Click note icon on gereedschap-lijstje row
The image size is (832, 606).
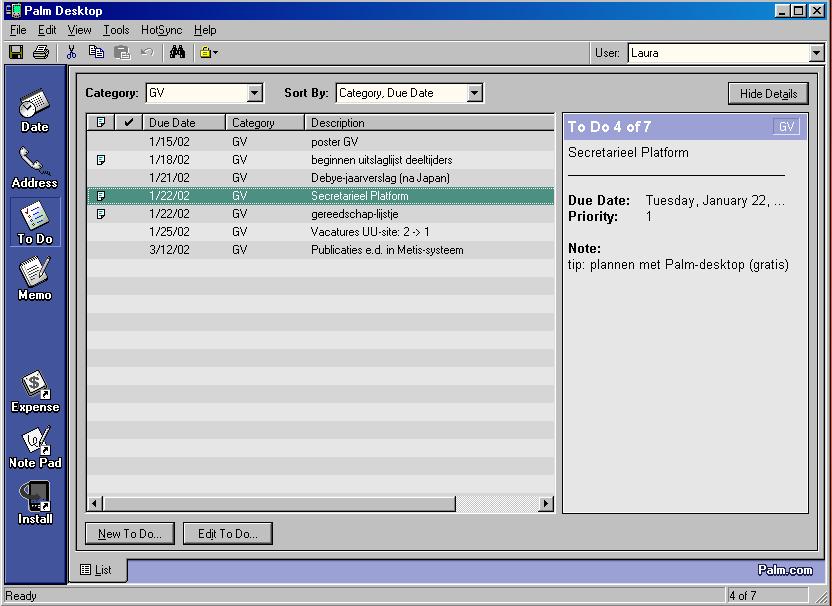point(101,214)
